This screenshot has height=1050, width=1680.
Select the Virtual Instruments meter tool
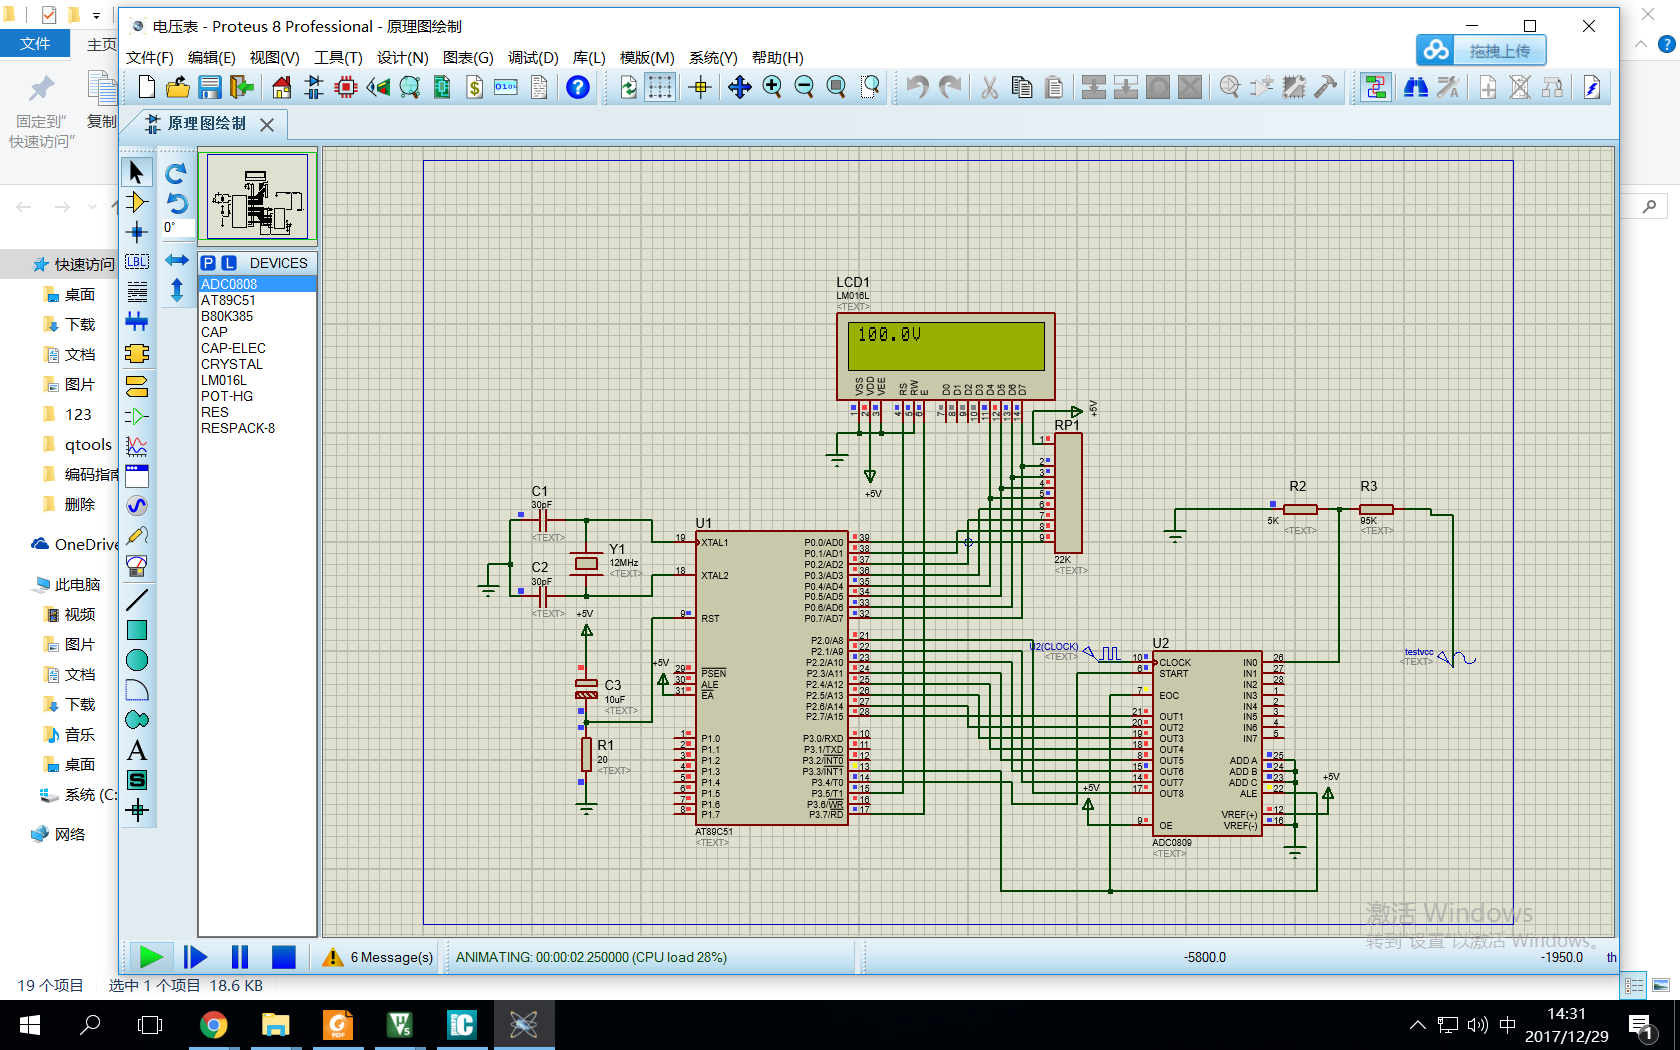coord(137,566)
